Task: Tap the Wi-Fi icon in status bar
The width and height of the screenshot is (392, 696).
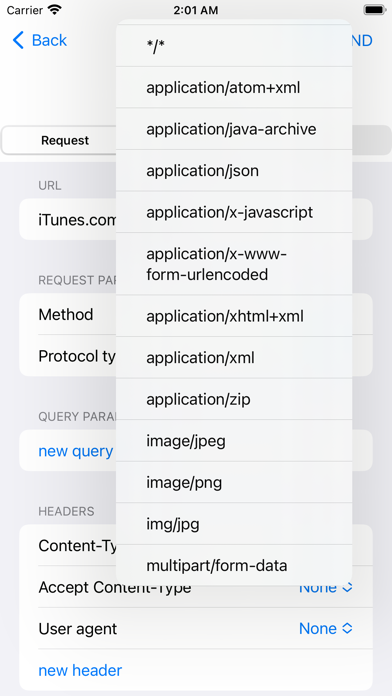Action: coord(55,10)
